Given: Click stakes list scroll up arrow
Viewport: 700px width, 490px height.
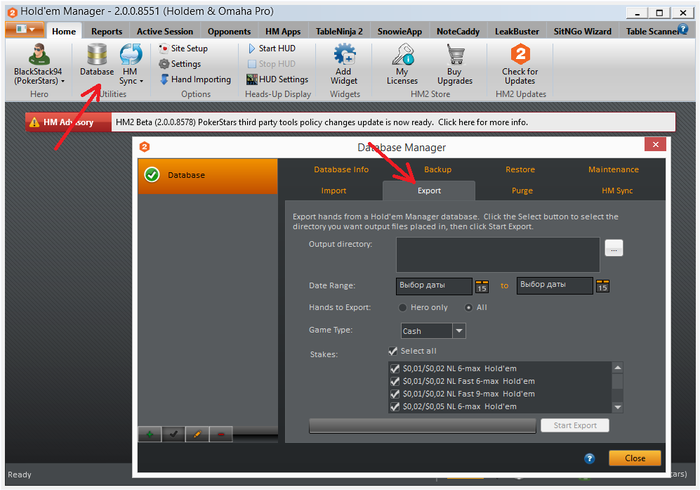Looking at the screenshot, I should (618, 368).
